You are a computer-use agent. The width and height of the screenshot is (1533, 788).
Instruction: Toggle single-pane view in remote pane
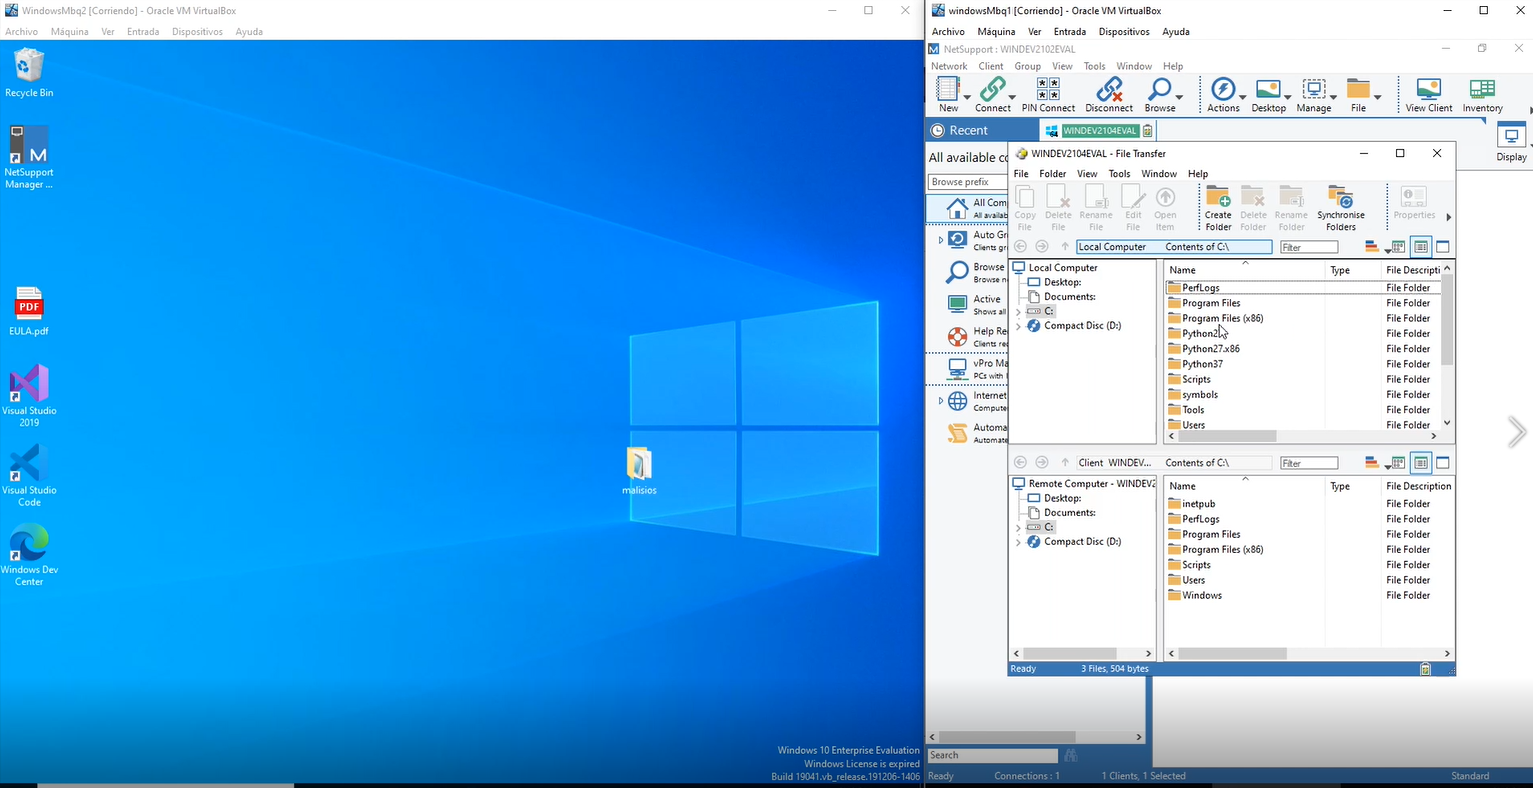point(1442,463)
